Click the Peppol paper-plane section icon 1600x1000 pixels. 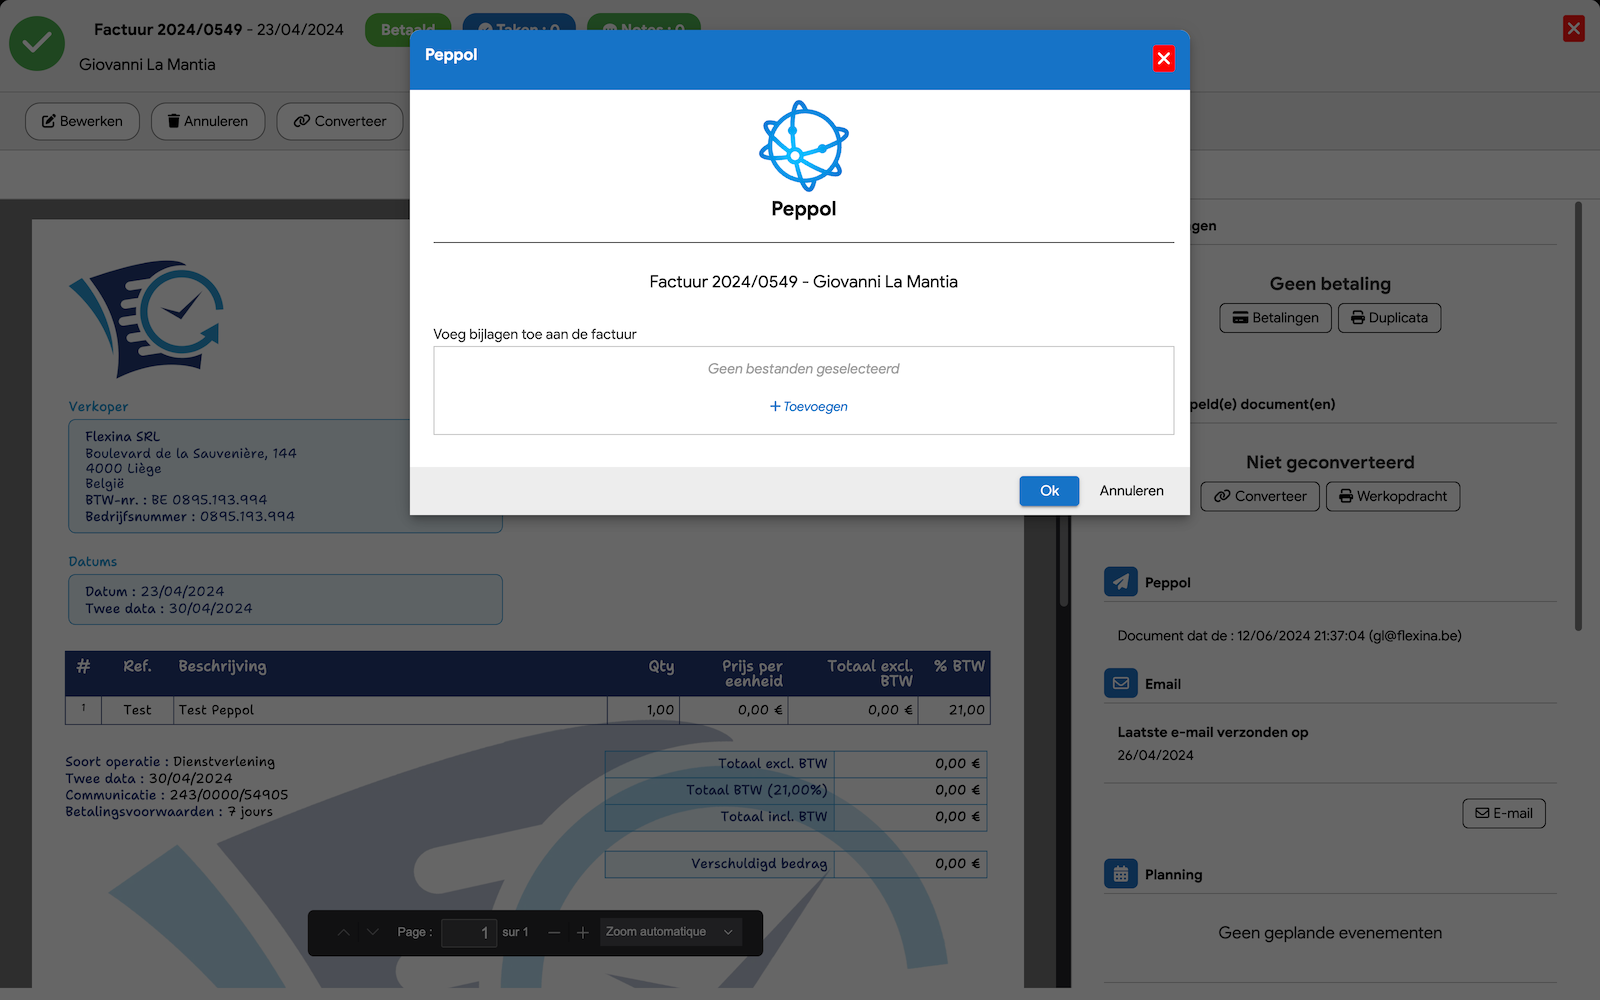click(1121, 581)
